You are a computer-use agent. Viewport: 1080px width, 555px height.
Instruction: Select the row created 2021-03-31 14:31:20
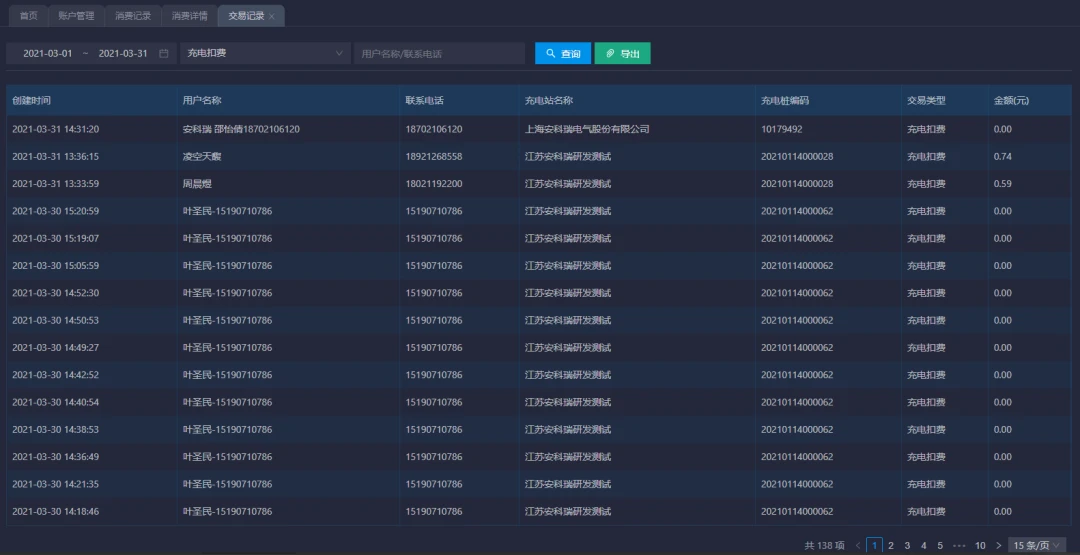pyautogui.click(x=539, y=129)
